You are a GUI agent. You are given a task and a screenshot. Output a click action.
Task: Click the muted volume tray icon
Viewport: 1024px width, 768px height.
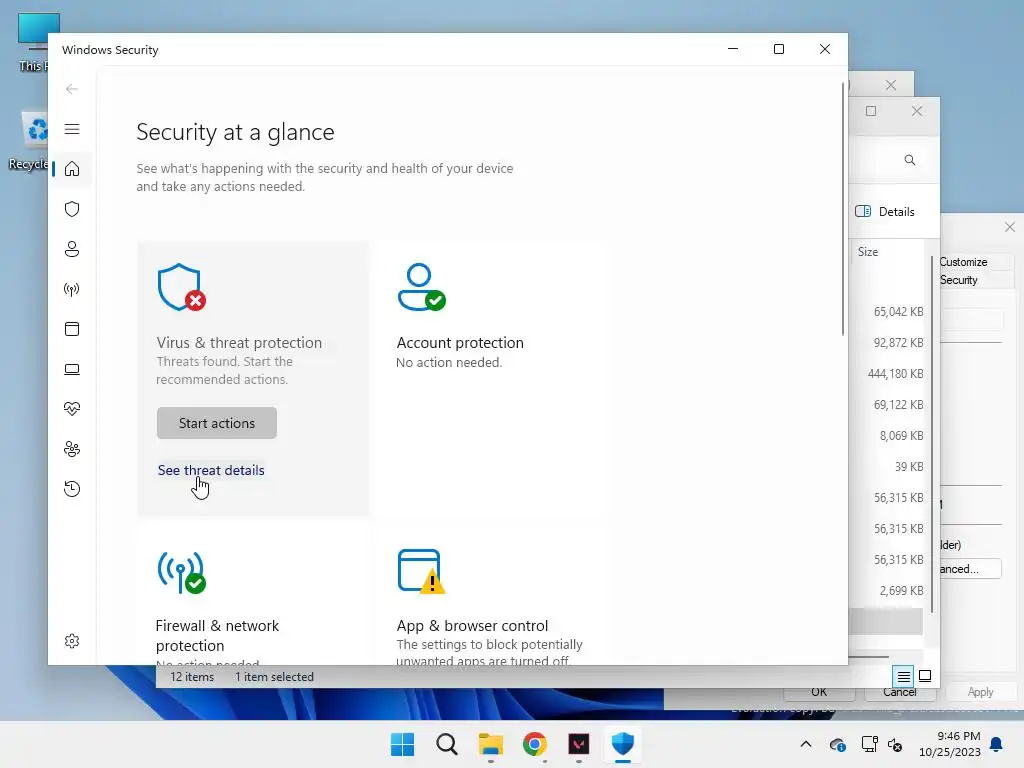click(895, 744)
